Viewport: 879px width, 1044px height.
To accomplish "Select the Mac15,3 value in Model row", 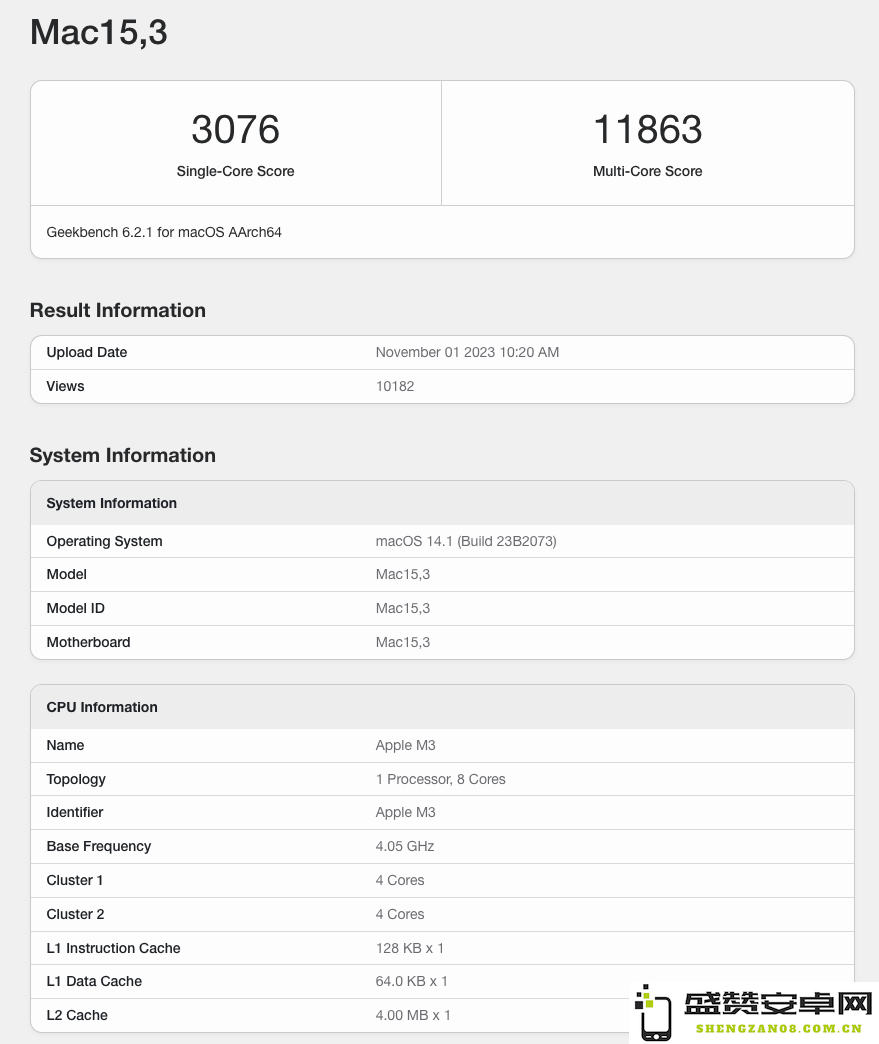I will coord(403,574).
